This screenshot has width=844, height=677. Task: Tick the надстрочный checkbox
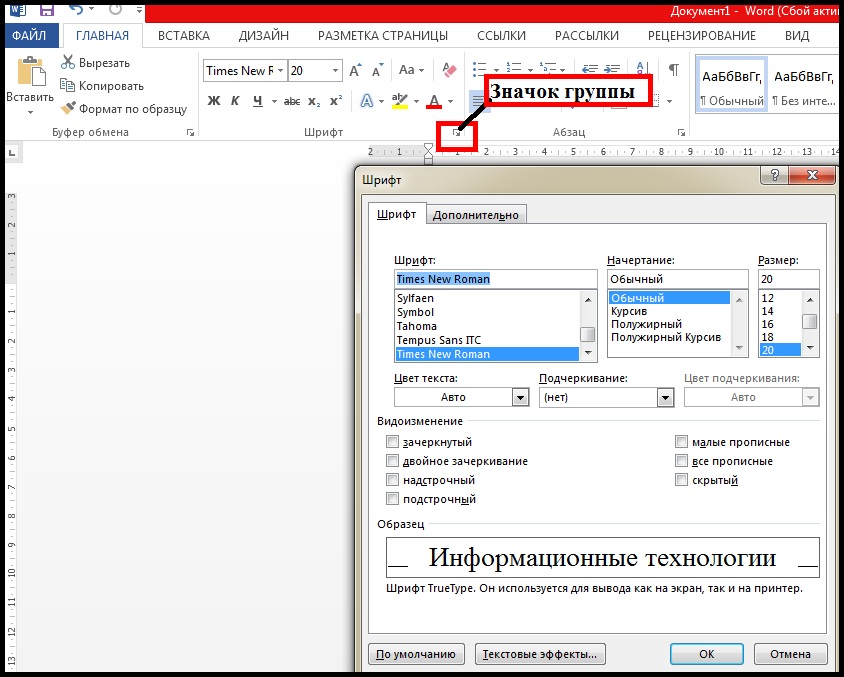coord(392,479)
